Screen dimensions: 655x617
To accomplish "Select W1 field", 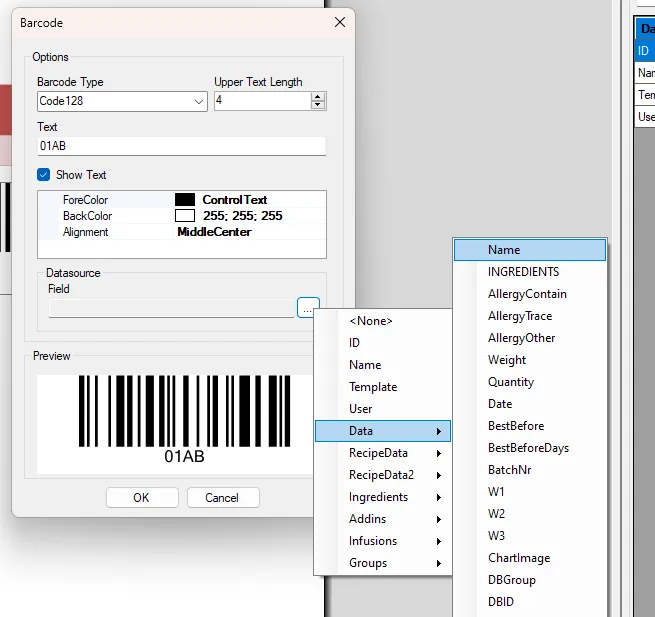I will click(x=530, y=492).
